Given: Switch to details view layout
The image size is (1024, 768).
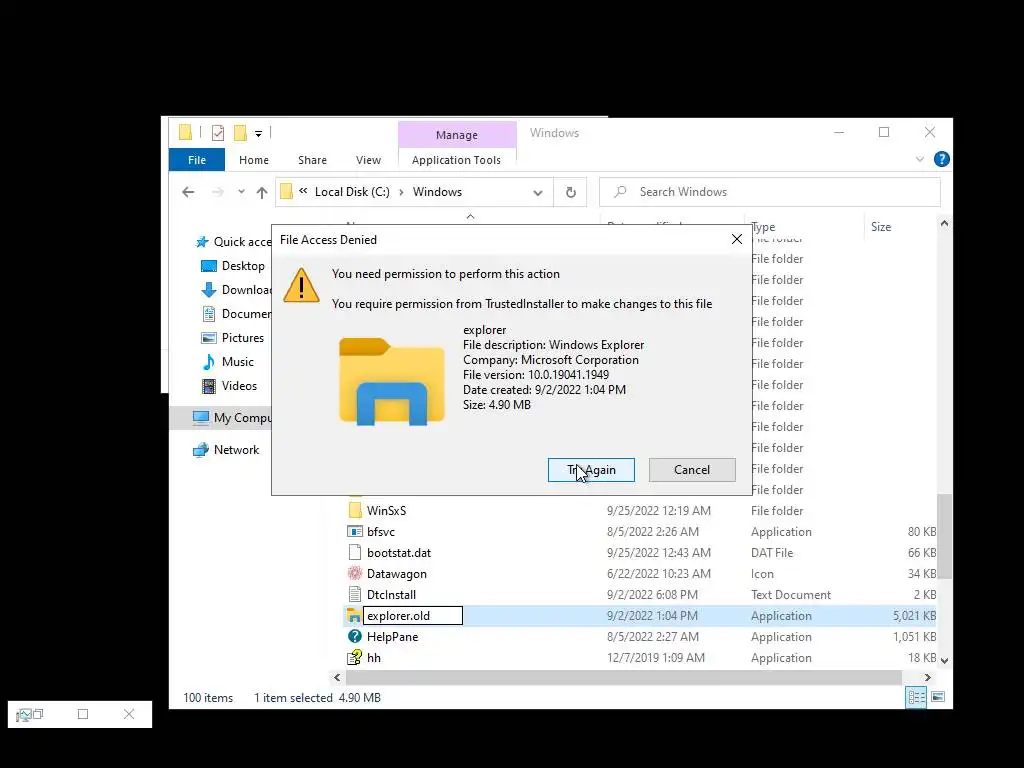Looking at the screenshot, I should (x=916, y=697).
